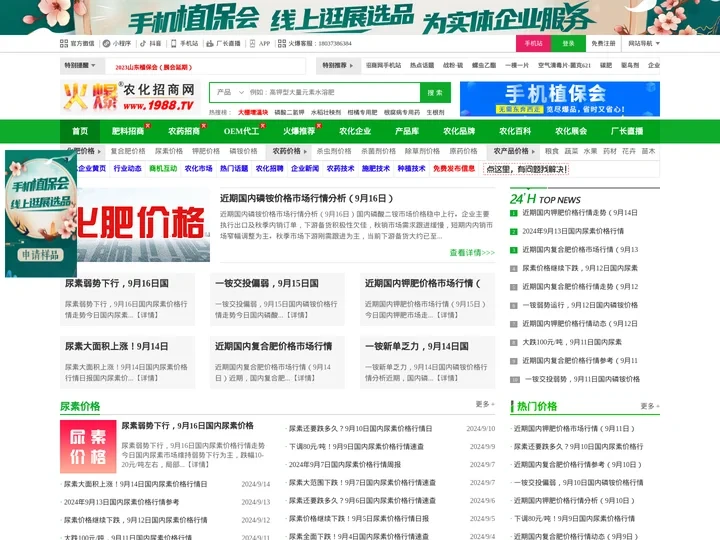
Task: Click the 除草剂价格 sub-link
Action: [x=422, y=151]
